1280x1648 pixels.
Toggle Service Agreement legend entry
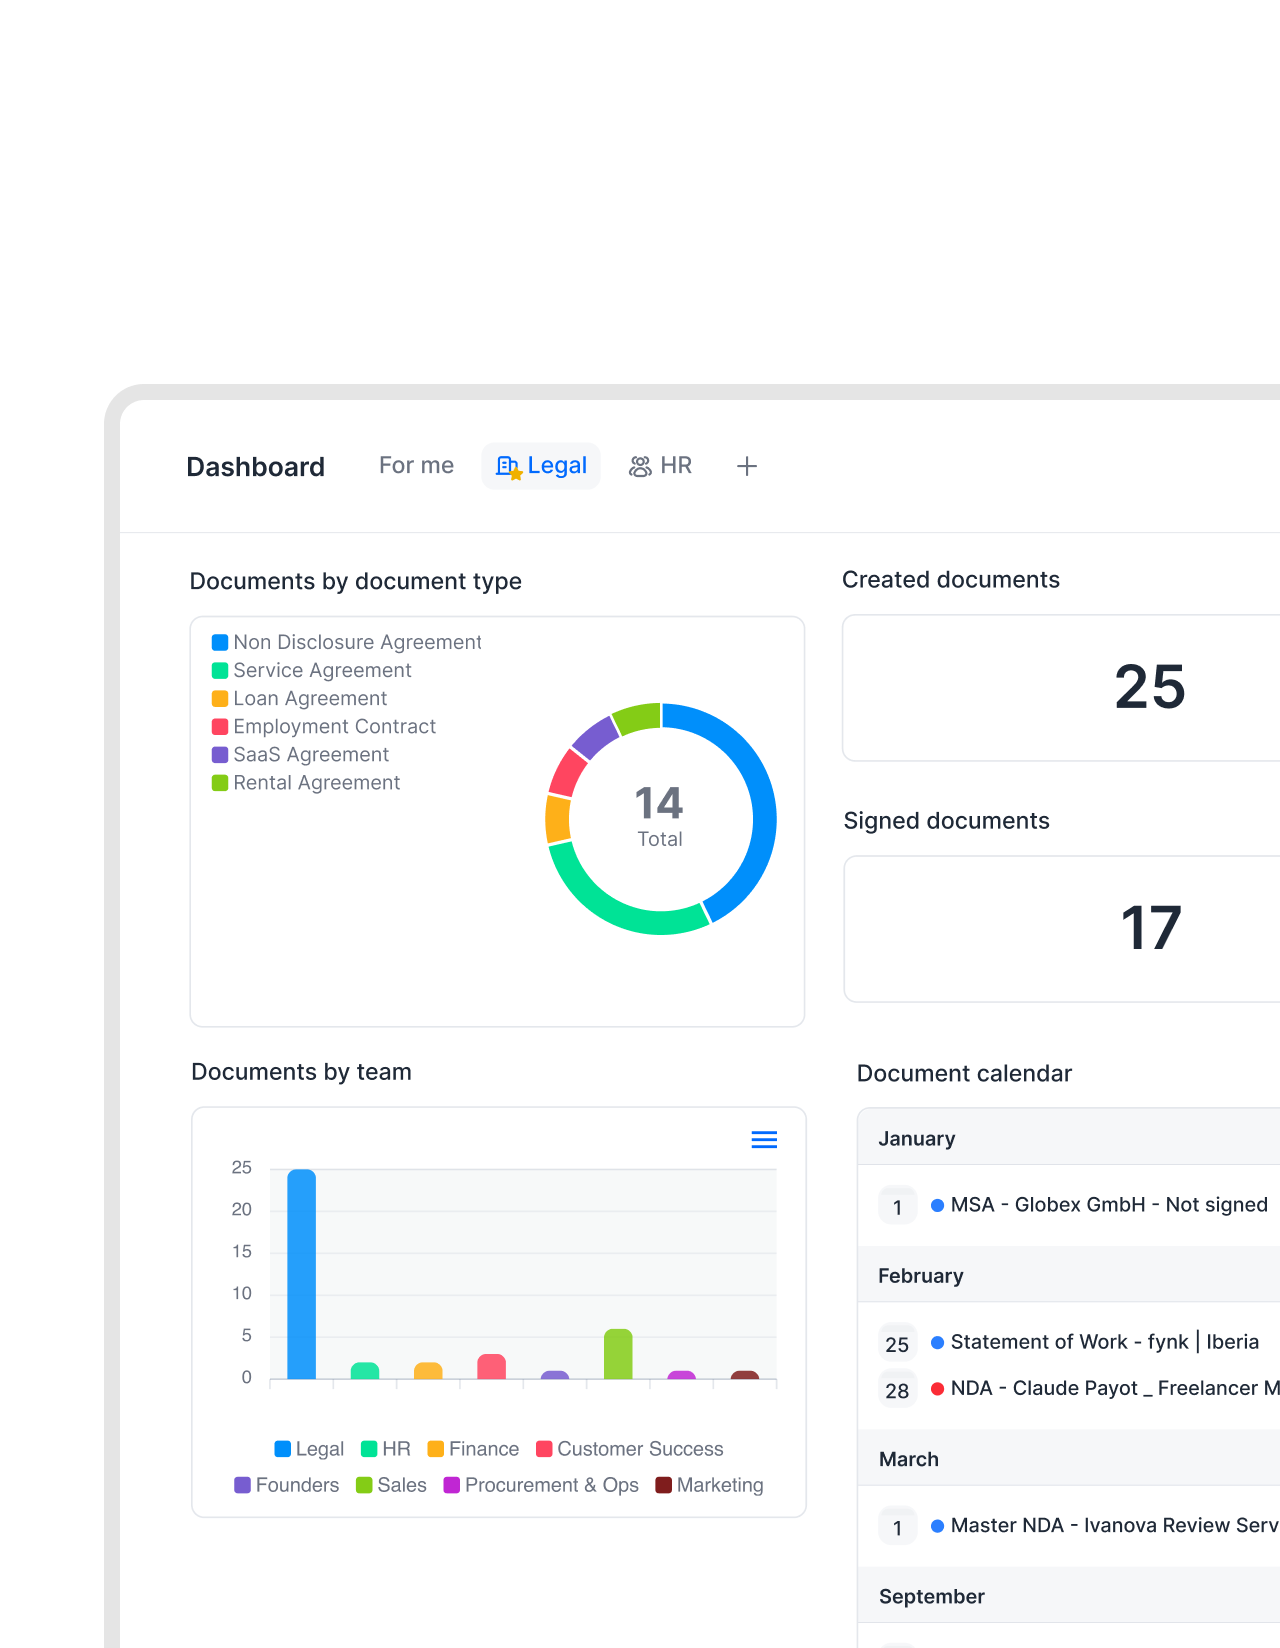[x=312, y=670]
